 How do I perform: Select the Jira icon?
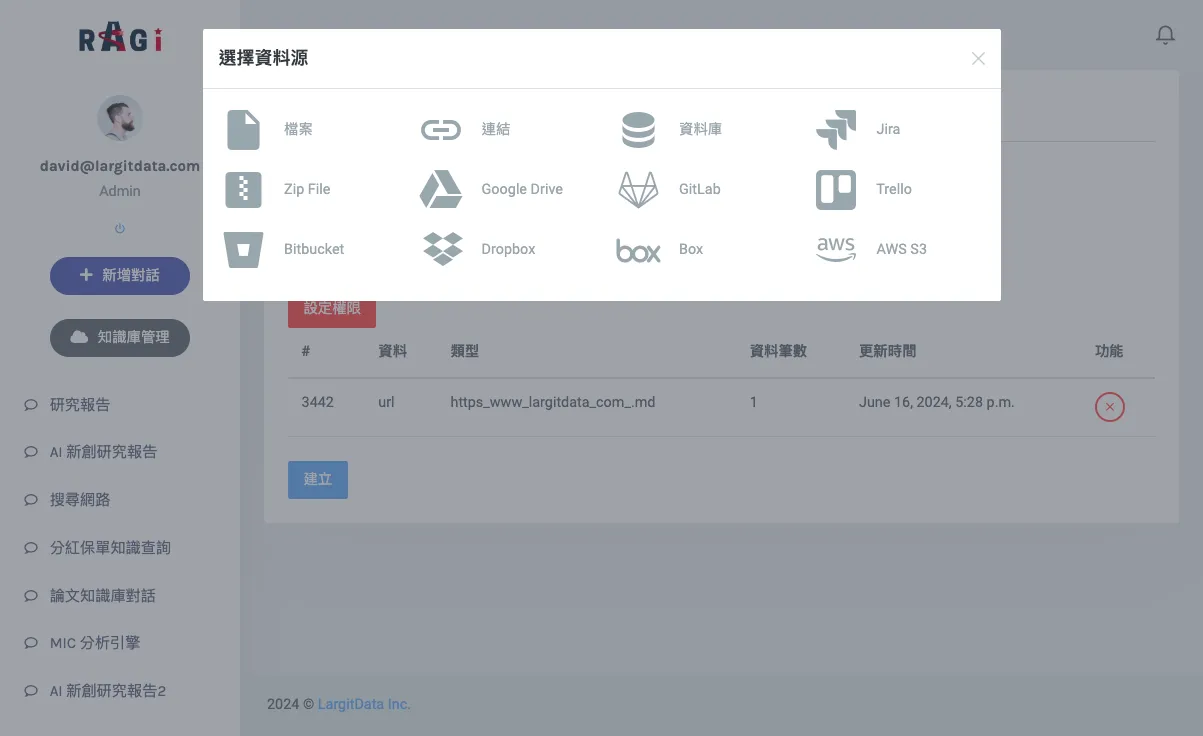coord(836,130)
